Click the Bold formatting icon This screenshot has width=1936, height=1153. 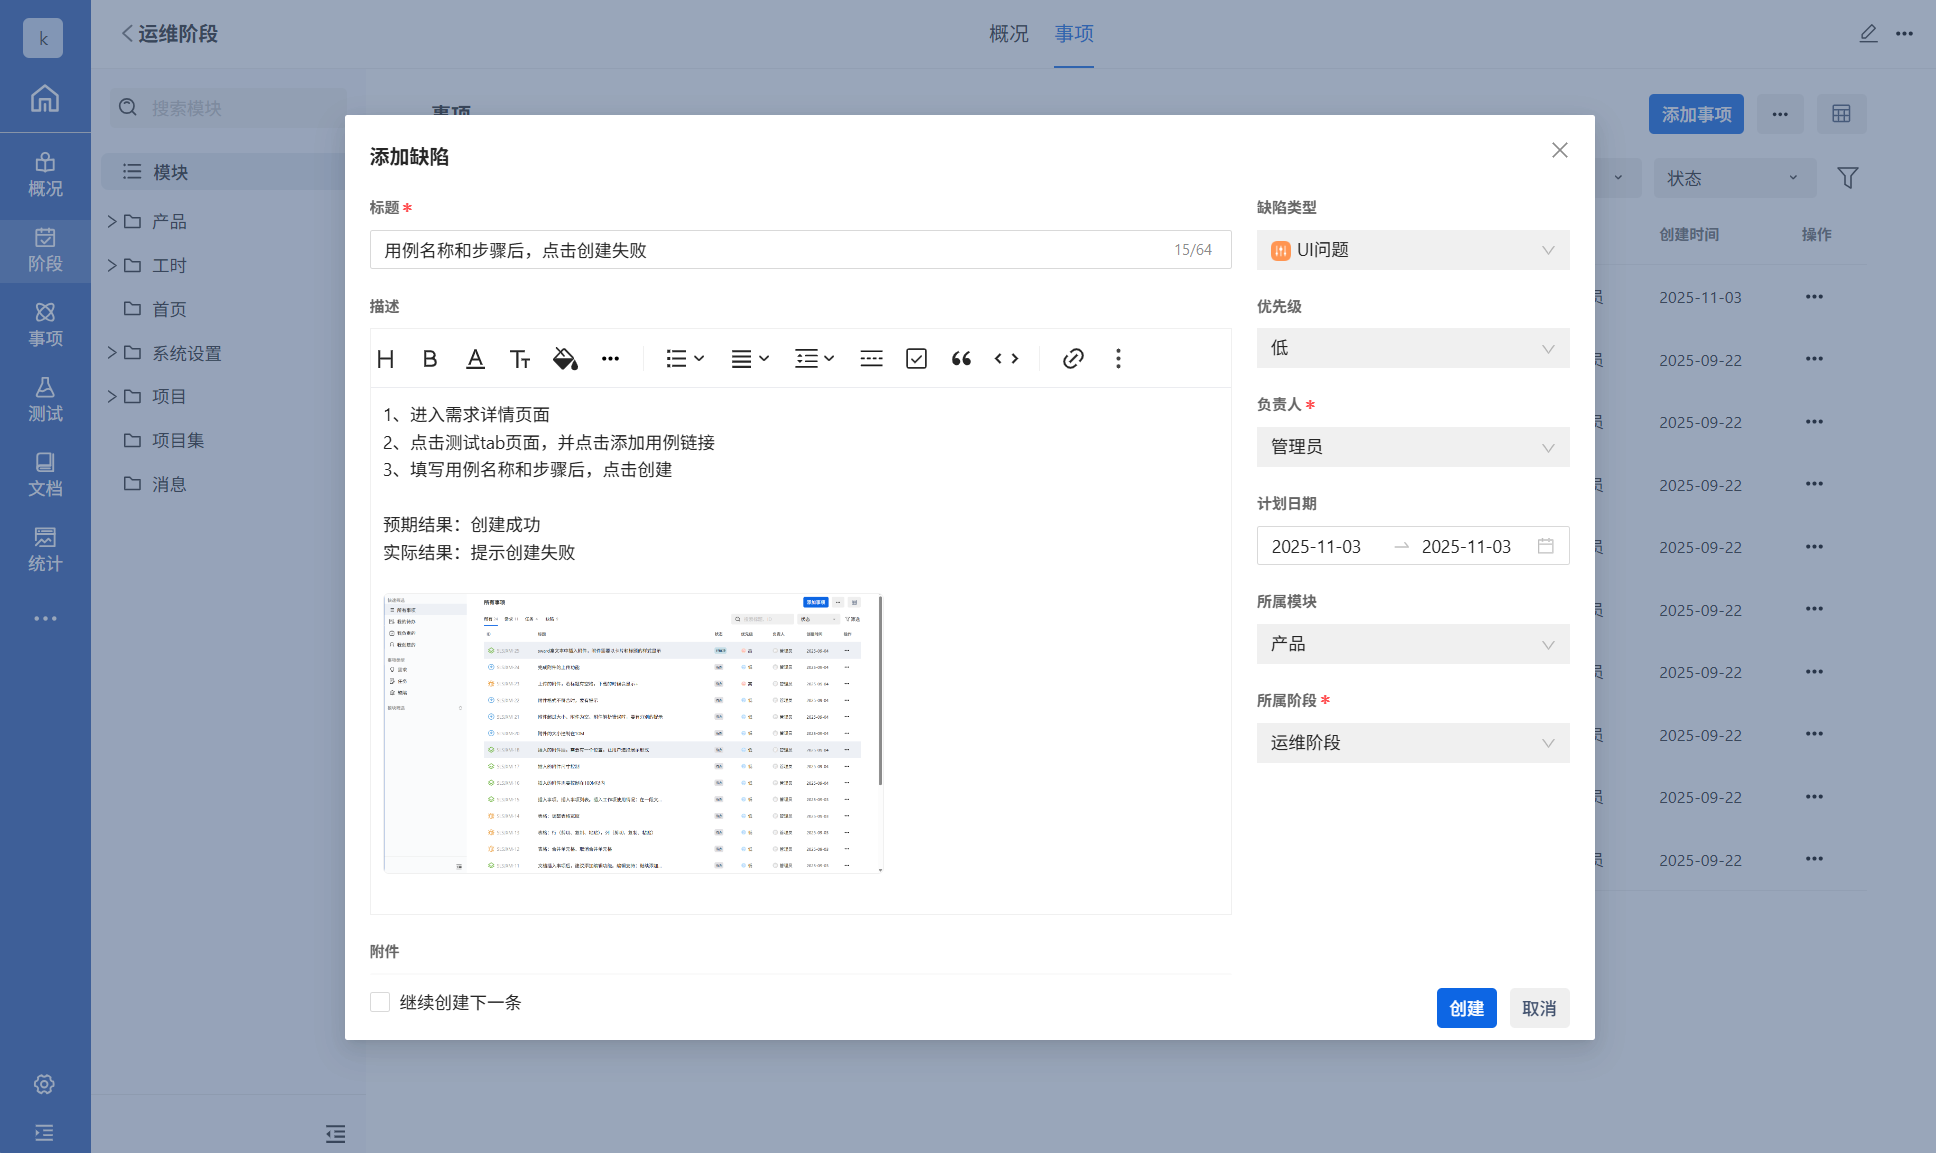(430, 359)
